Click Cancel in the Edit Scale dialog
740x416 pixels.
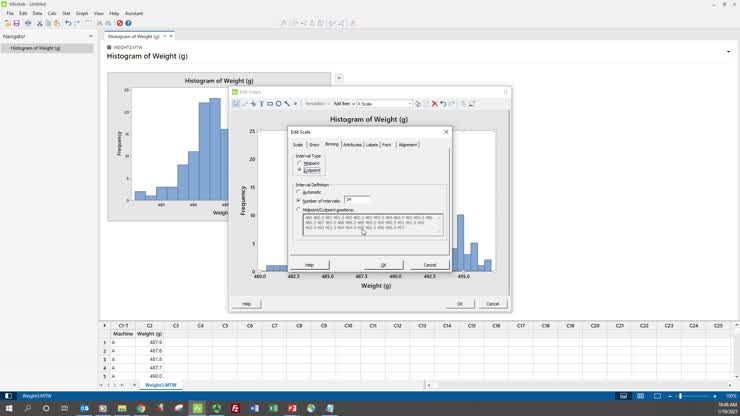pyautogui.click(x=430, y=265)
